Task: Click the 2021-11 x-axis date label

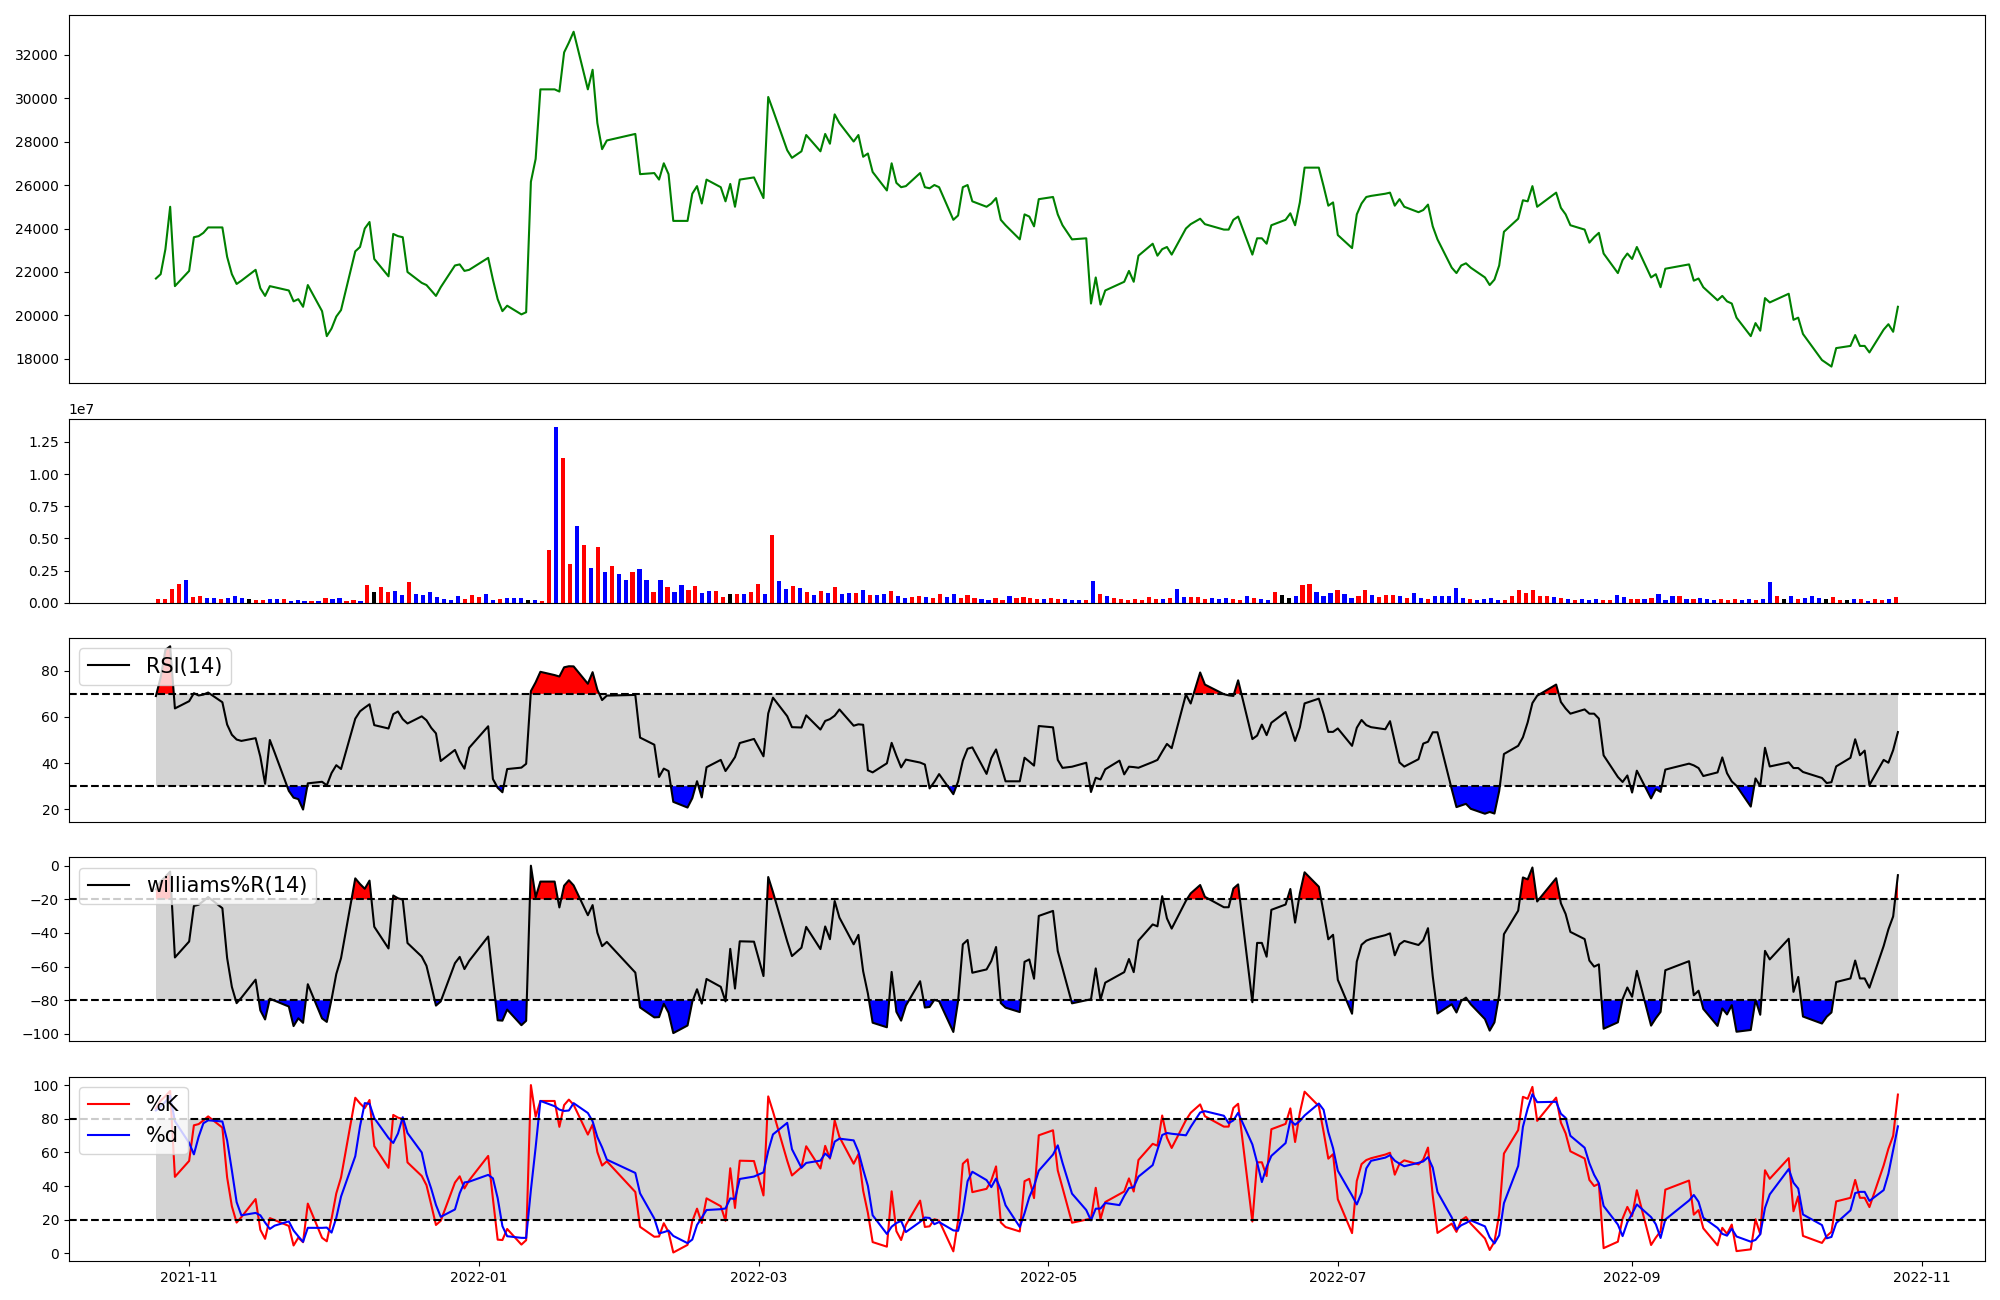Action: click(x=189, y=1277)
